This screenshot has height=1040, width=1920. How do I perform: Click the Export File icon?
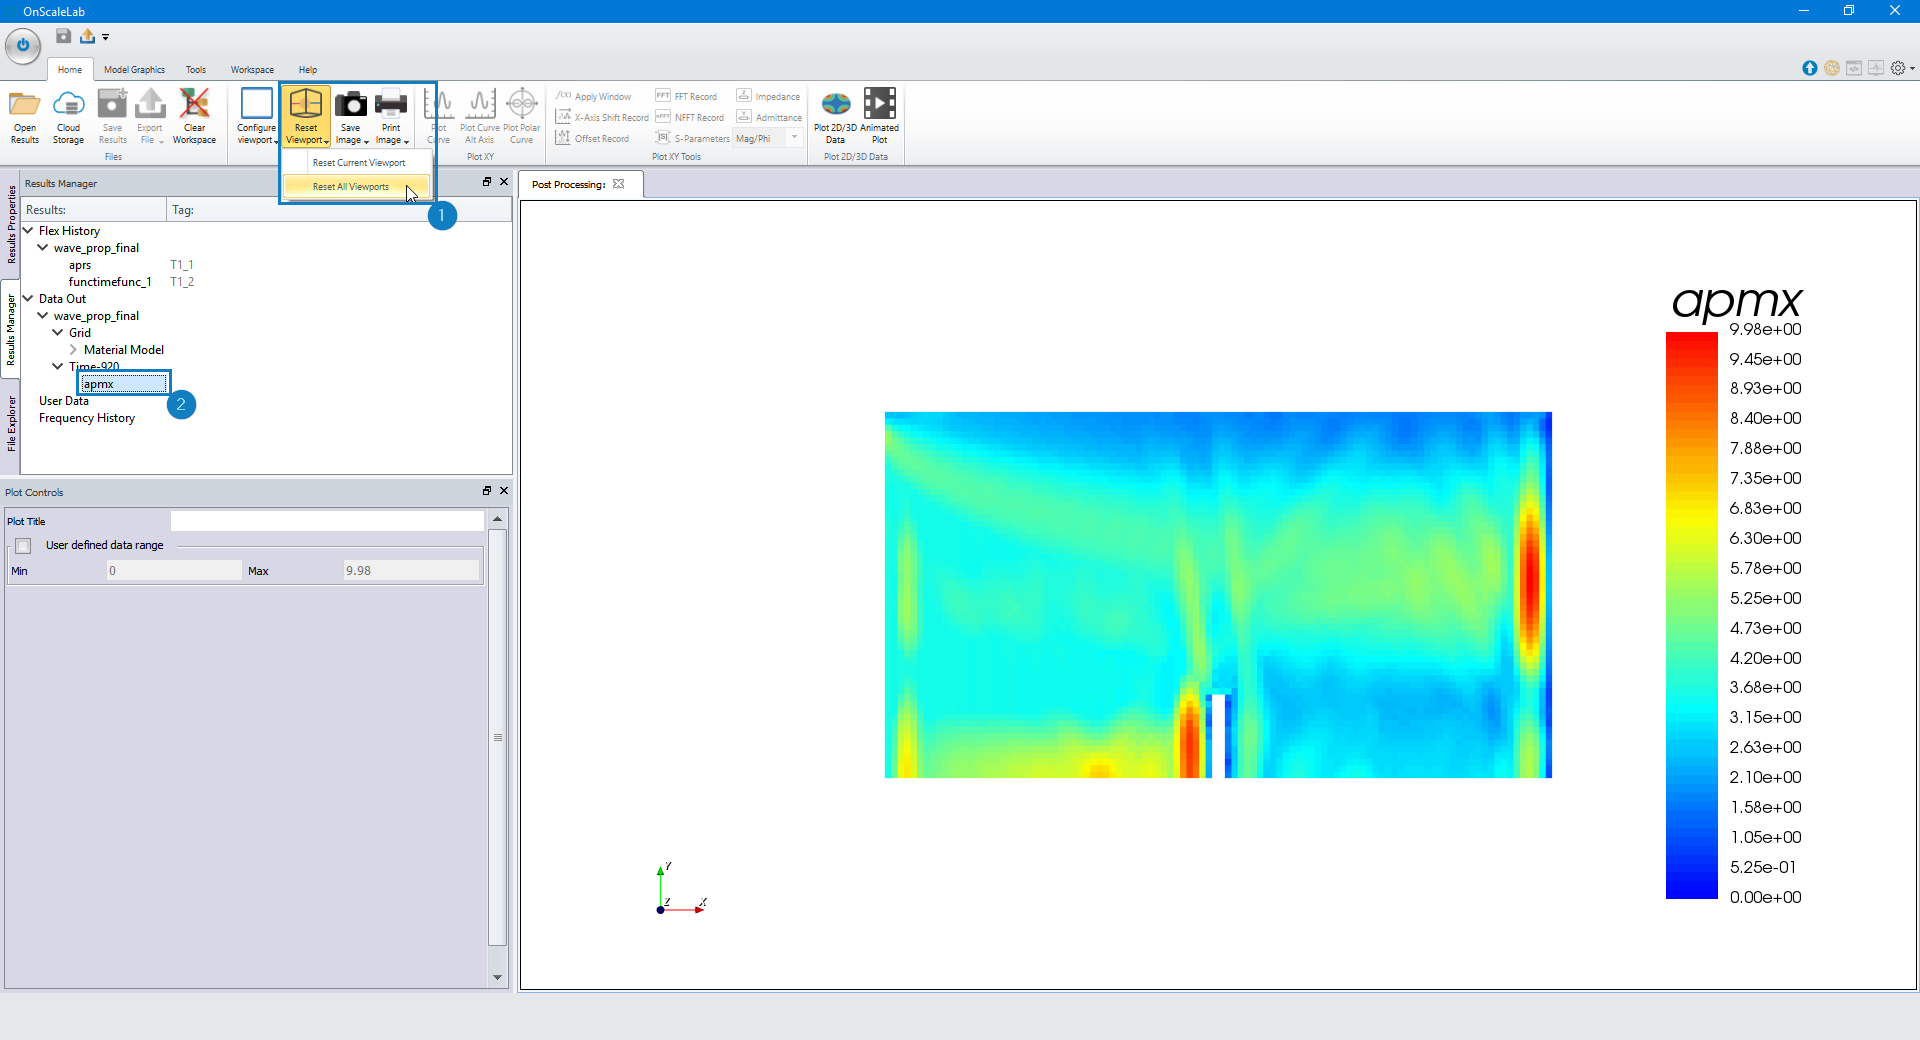click(150, 104)
